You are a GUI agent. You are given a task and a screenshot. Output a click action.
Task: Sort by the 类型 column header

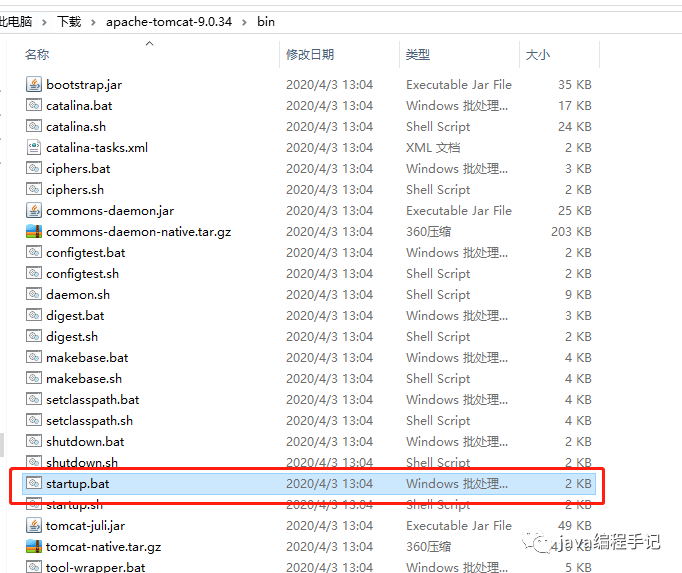click(418, 55)
